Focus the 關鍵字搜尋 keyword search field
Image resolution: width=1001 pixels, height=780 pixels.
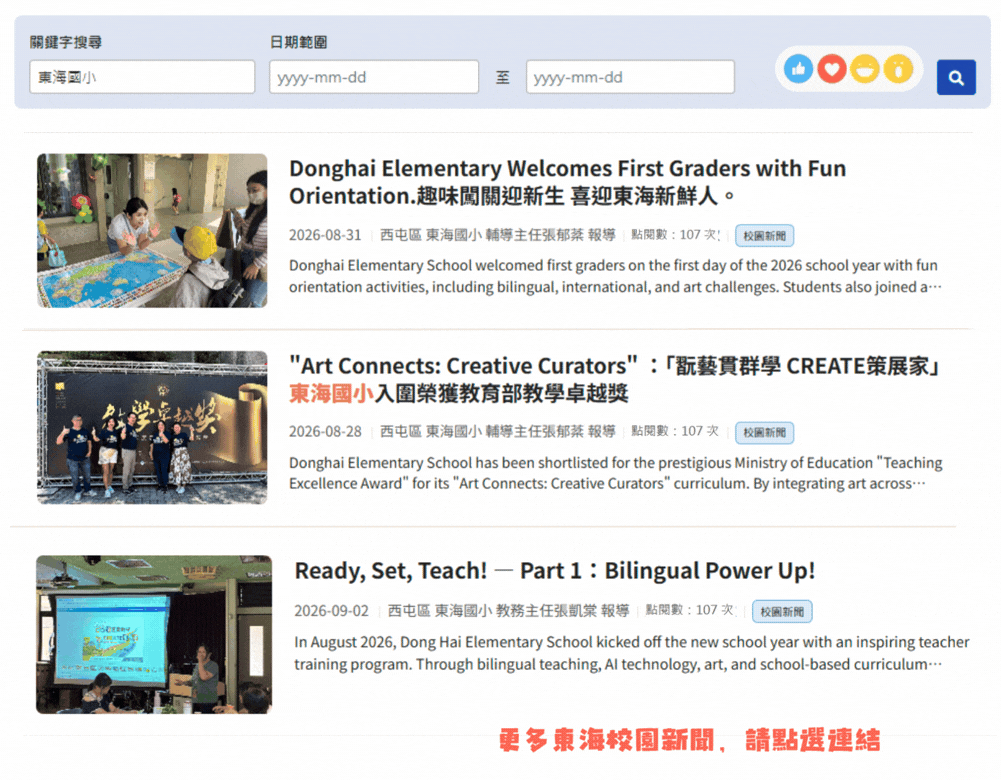142,77
